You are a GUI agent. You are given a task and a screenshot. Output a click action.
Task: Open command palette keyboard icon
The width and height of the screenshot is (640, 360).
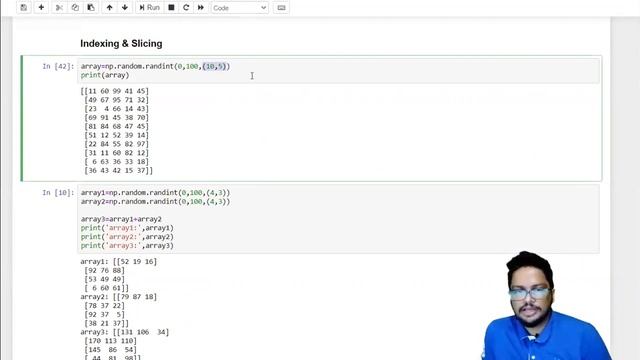pos(281,7)
